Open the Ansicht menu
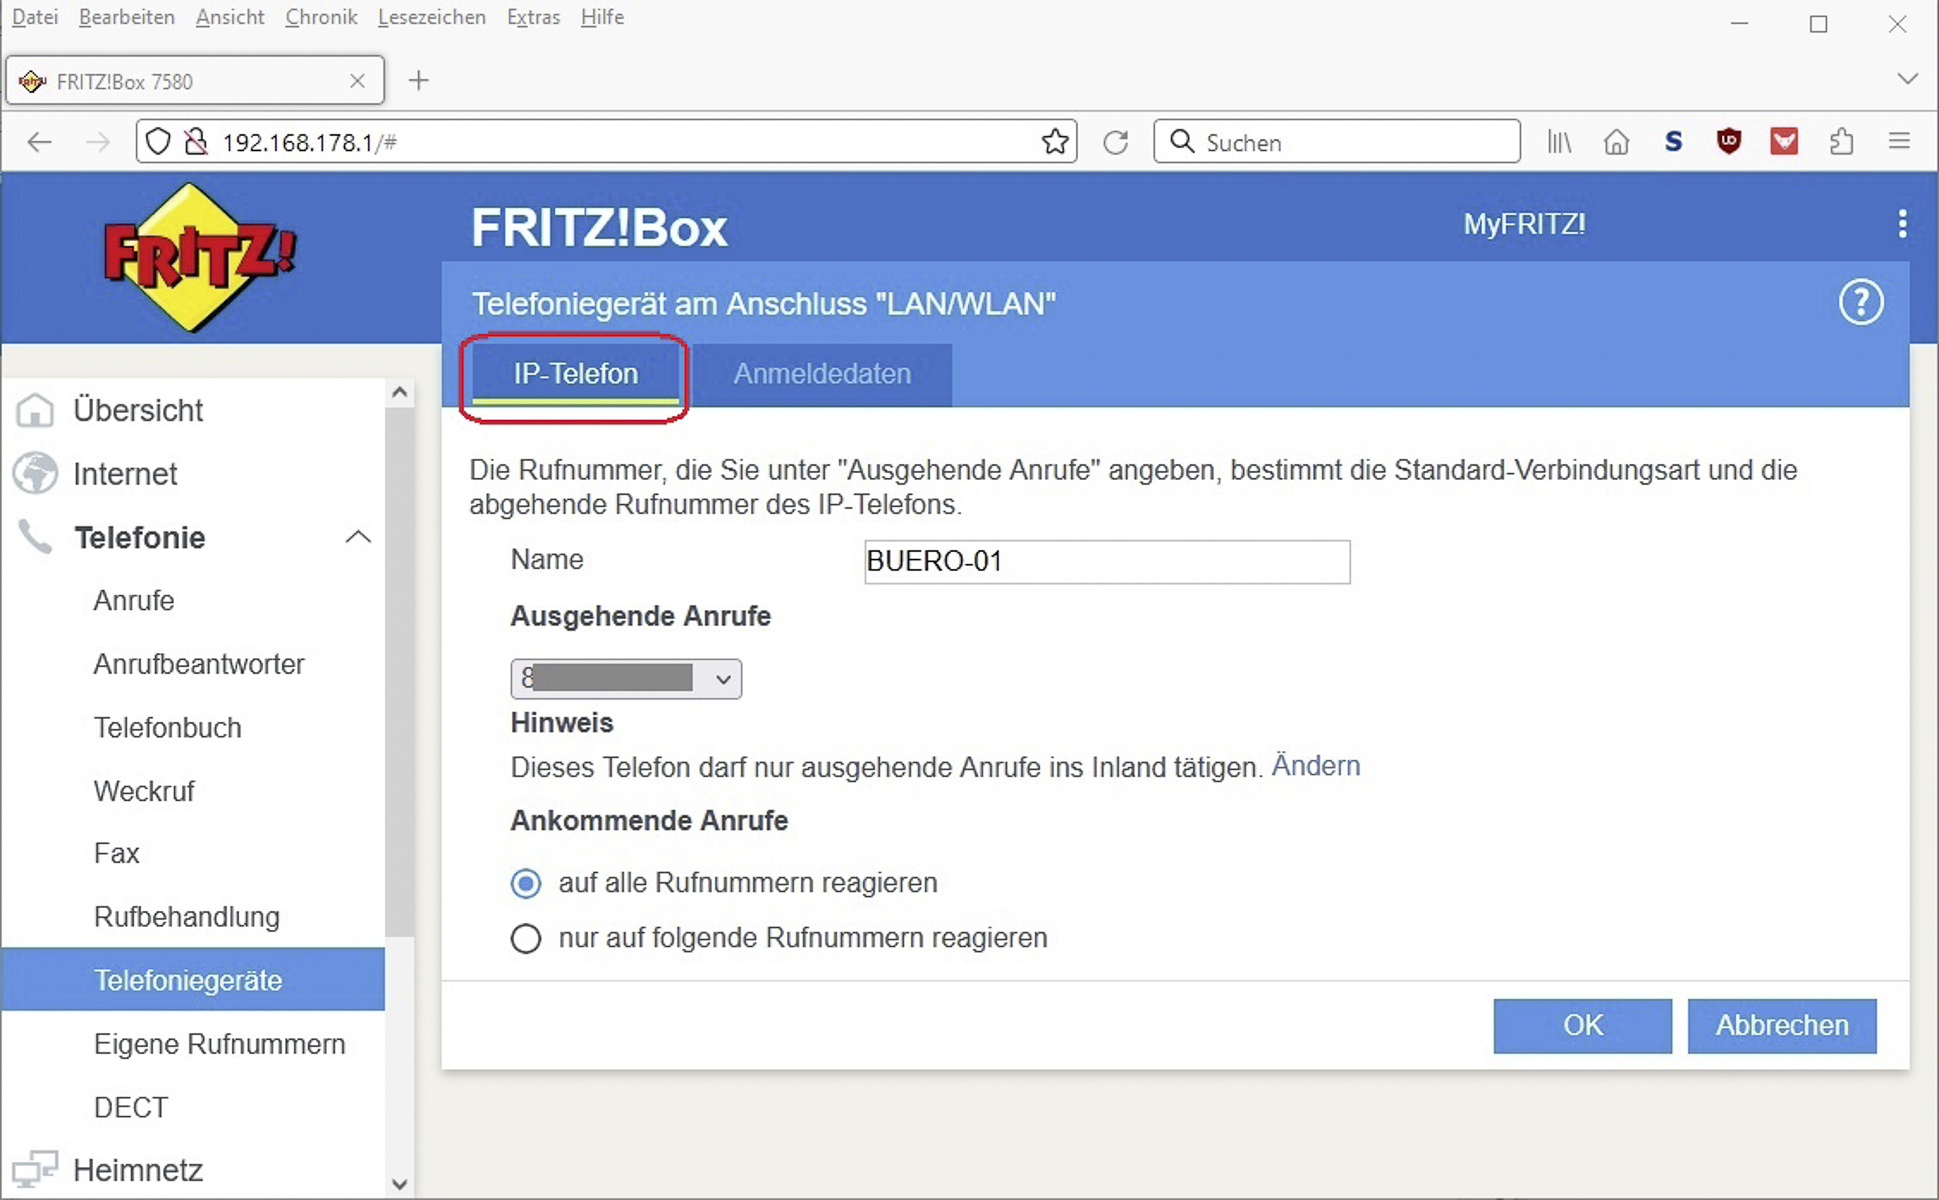Screen dimensions: 1939x1200 click(230, 17)
